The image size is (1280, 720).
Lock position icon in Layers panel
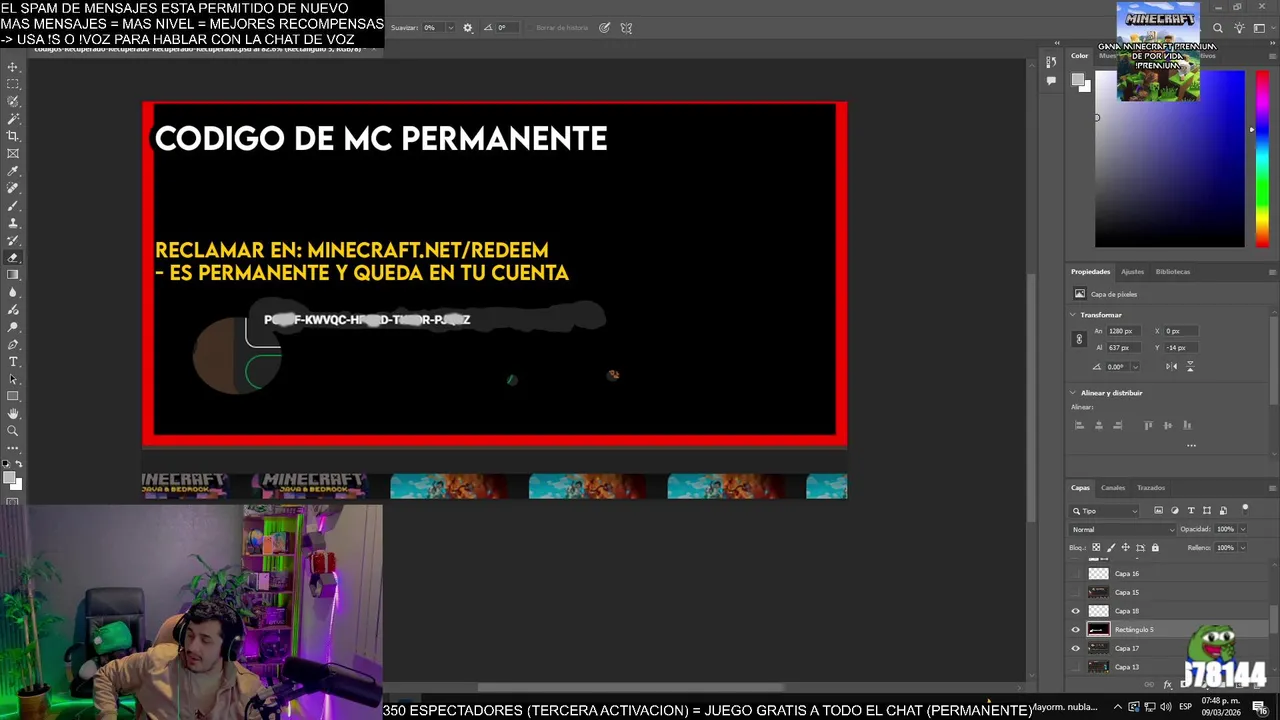tap(1125, 548)
